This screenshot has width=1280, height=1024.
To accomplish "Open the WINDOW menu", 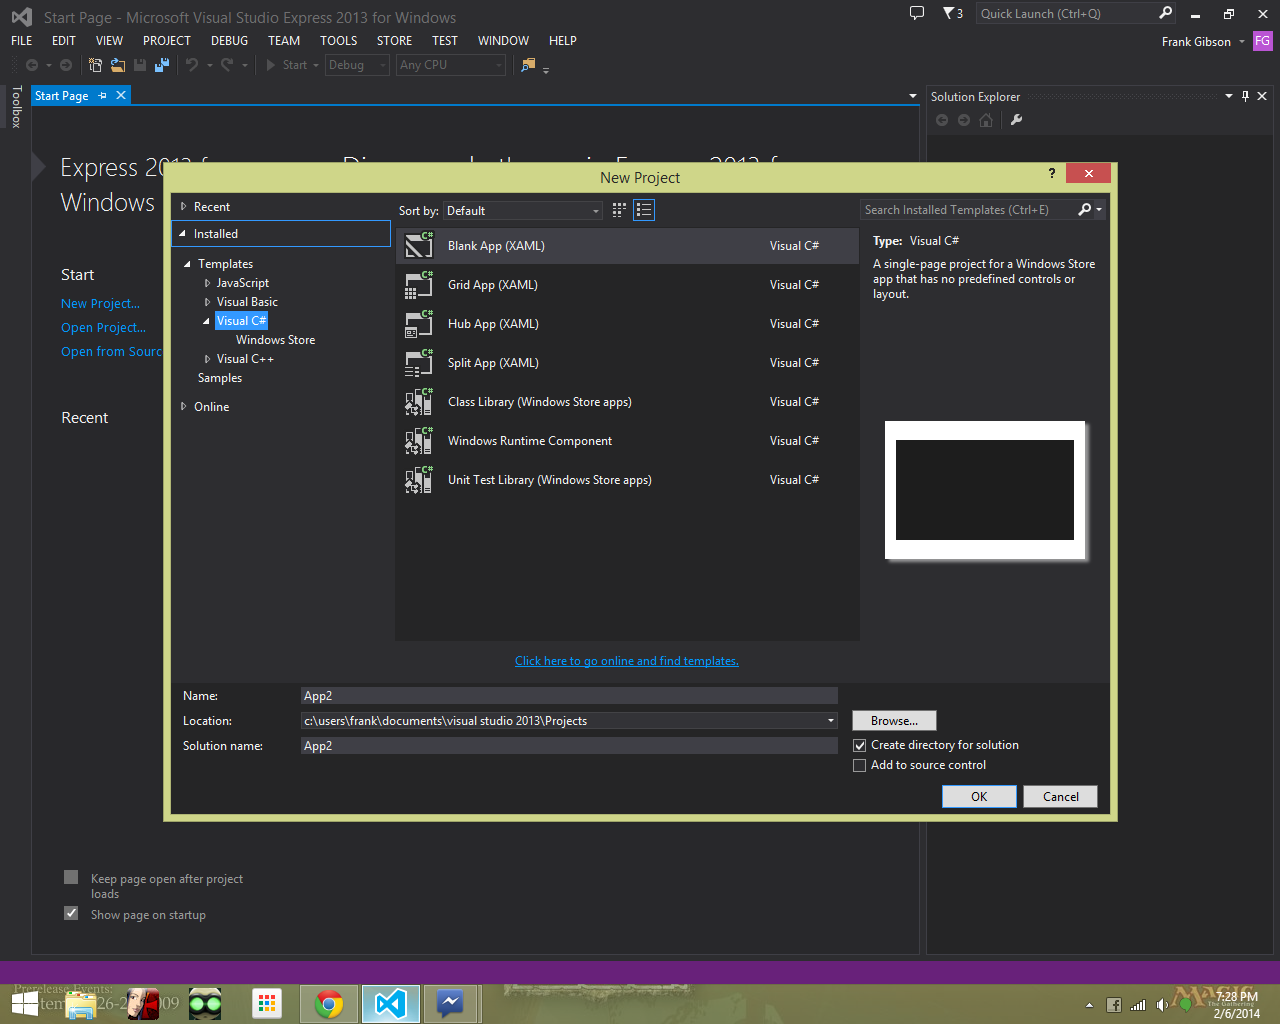I will click(503, 41).
